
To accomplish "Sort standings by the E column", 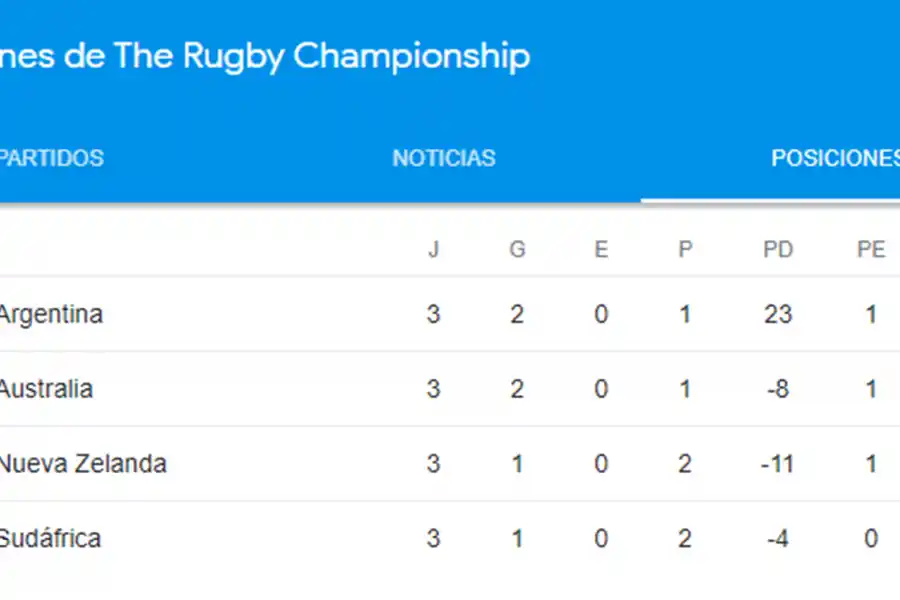I will click(601, 249).
